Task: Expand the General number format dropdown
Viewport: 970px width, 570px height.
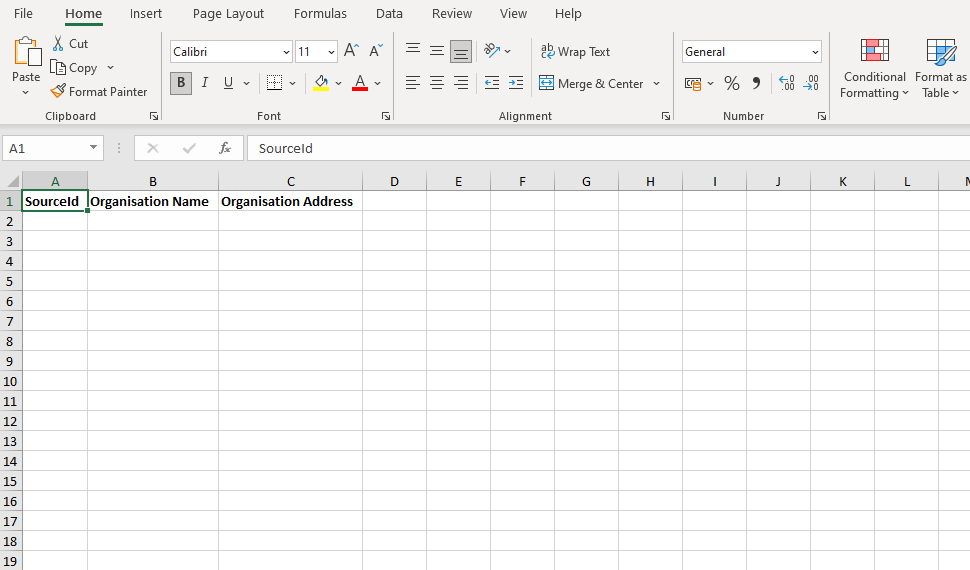Action: pos(815,52)
